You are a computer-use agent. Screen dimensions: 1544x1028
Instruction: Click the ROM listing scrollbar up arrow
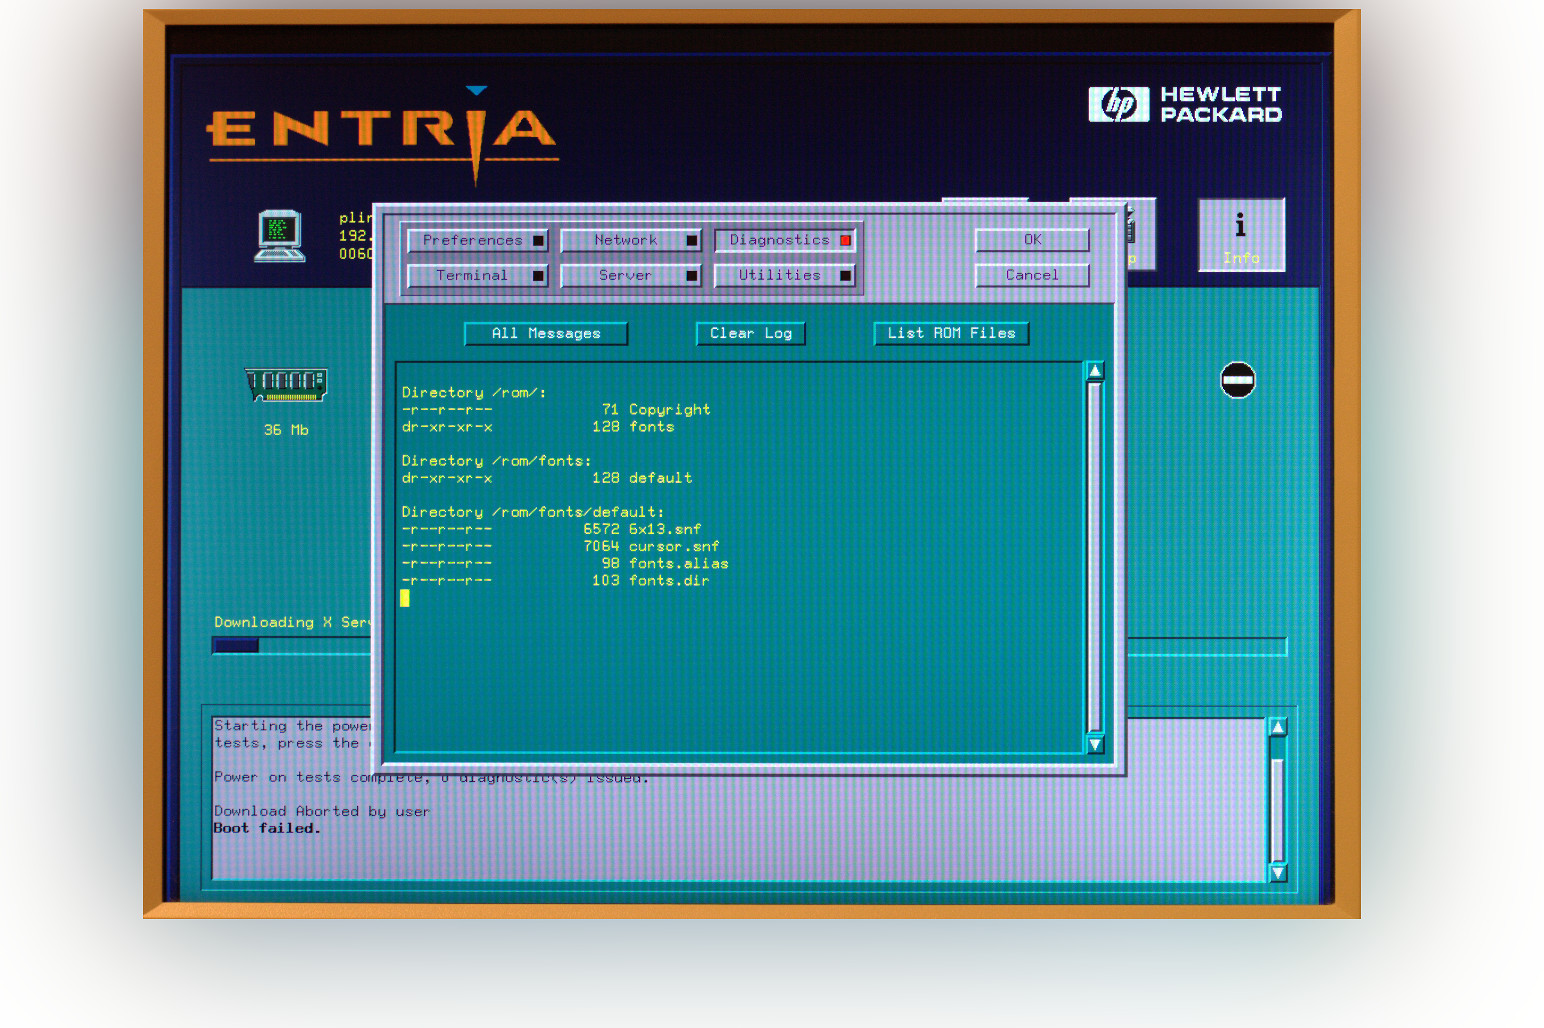click(1095, 371)
